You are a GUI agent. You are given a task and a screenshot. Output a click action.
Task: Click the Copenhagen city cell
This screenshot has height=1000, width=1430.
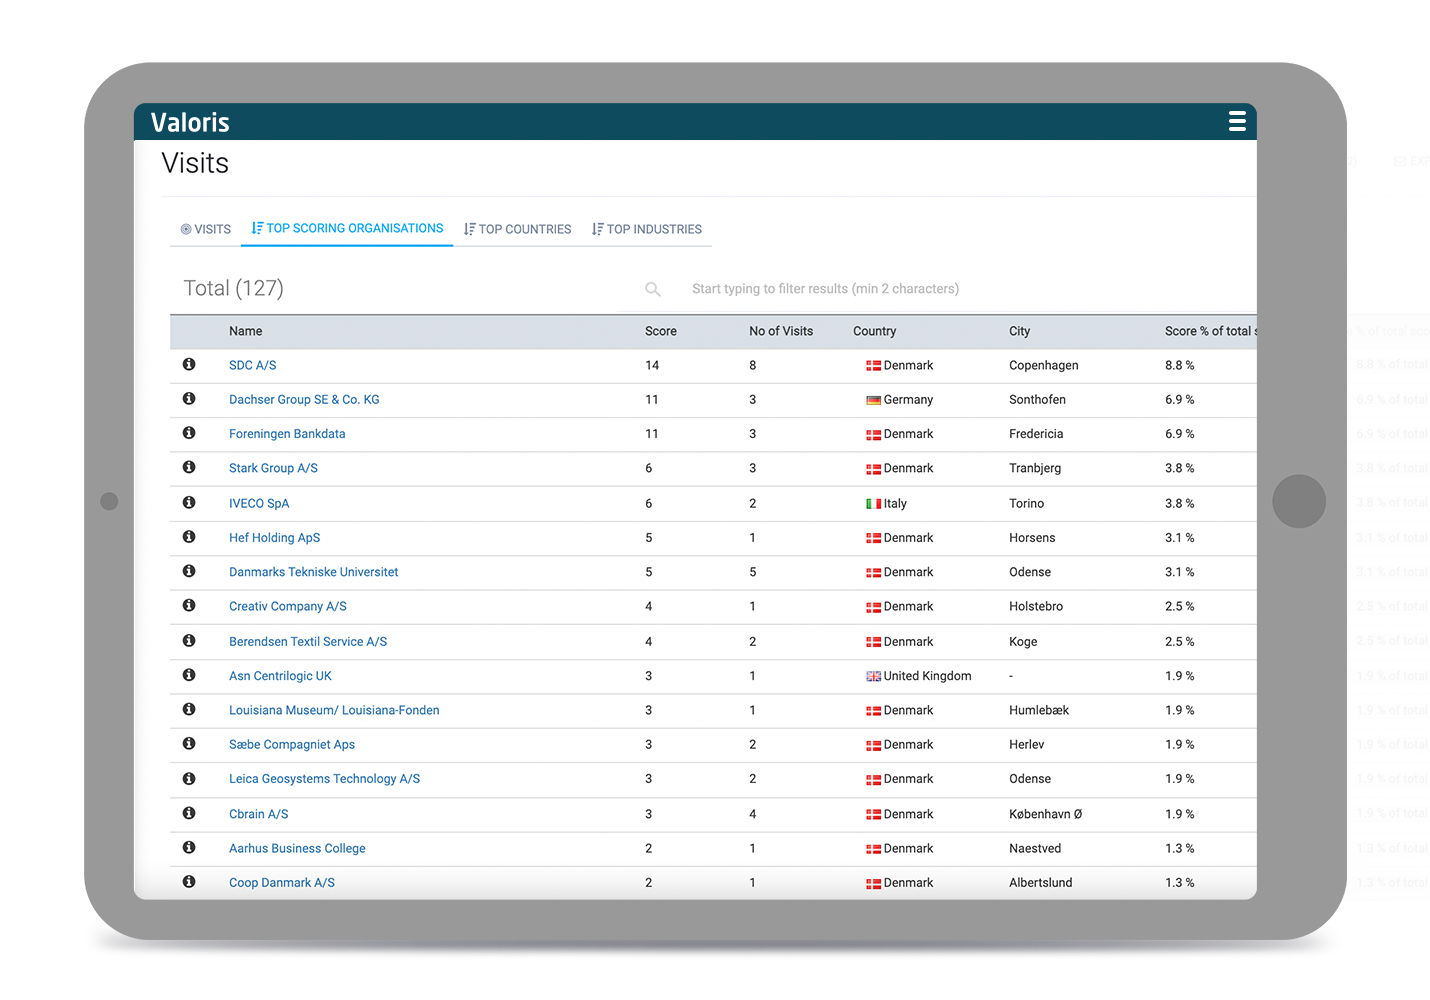point(1044,365)
